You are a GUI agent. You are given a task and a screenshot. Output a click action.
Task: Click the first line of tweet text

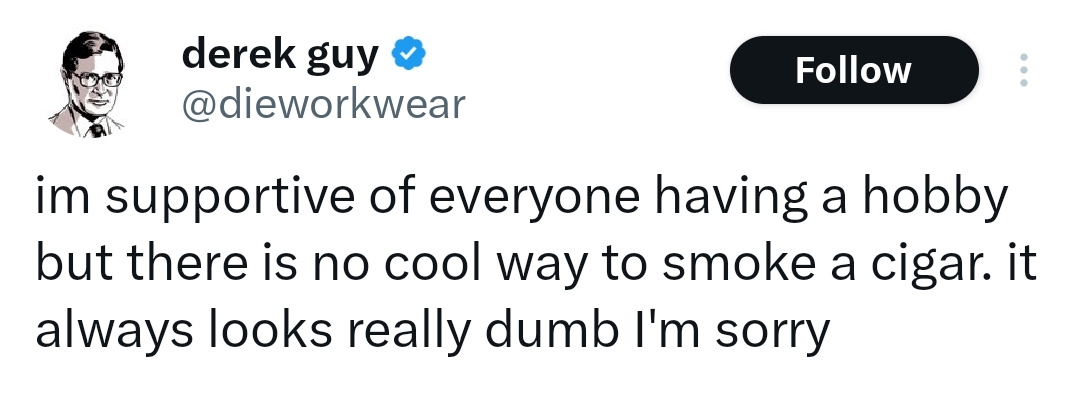coord(521,198)
